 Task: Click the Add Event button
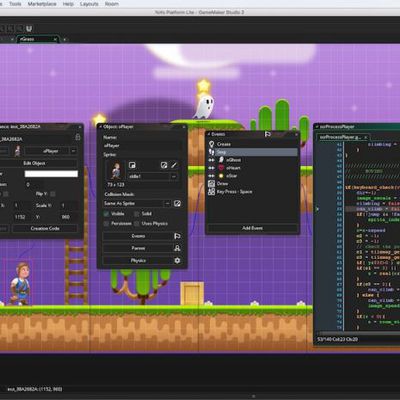pos(252,228)
